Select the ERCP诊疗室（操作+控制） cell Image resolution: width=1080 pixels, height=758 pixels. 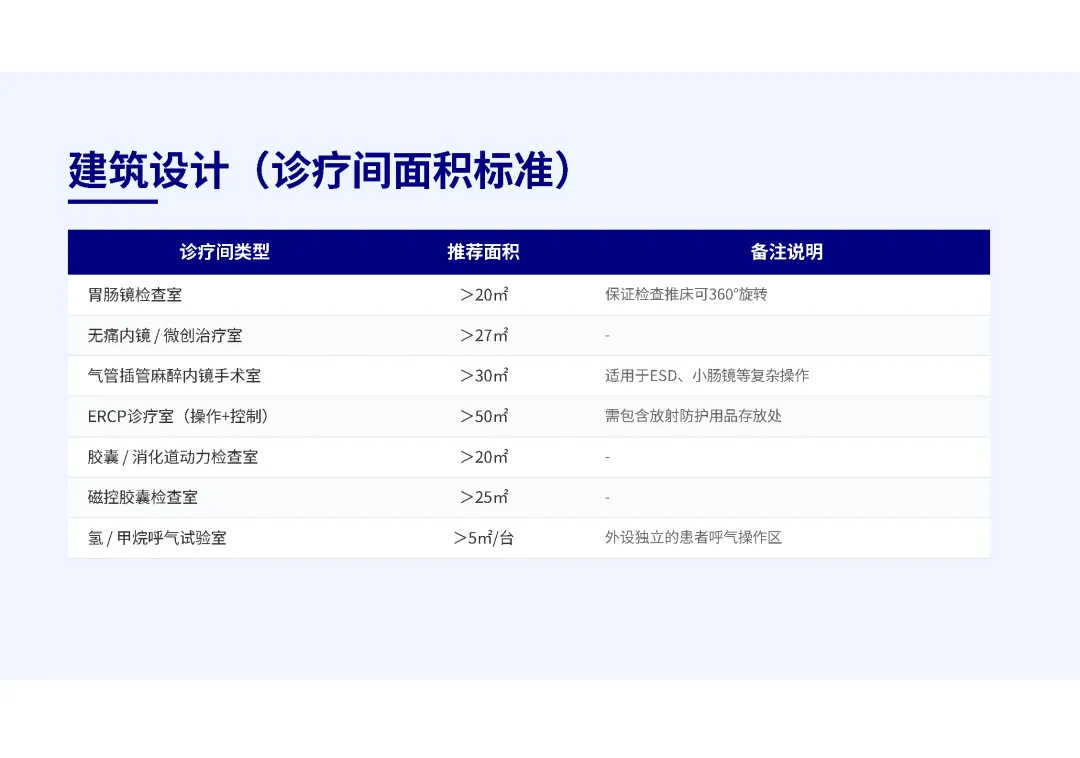point(178,417)
